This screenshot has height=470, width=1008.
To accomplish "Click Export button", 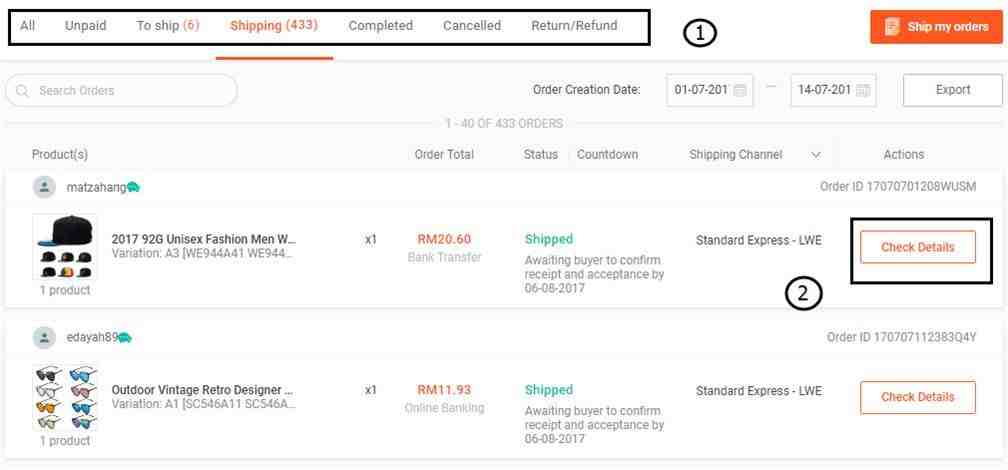I will tap(953, 90).
